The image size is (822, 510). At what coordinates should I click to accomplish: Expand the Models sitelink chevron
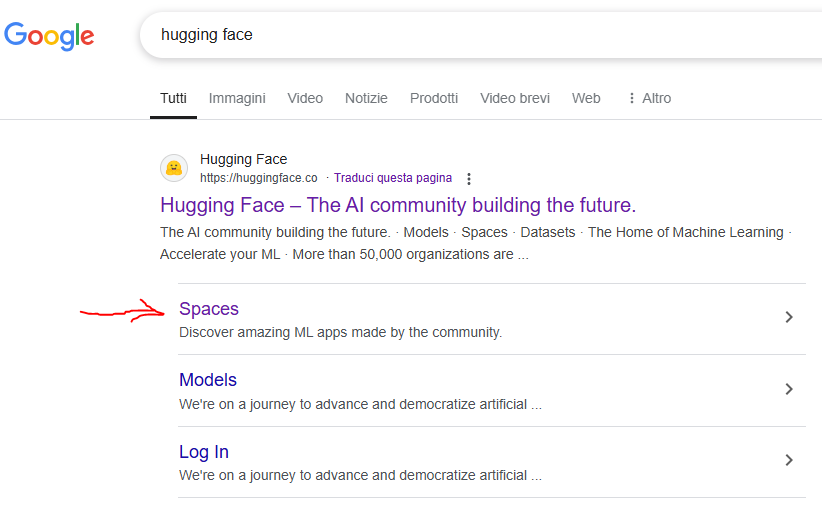click(x=789, y=389)
